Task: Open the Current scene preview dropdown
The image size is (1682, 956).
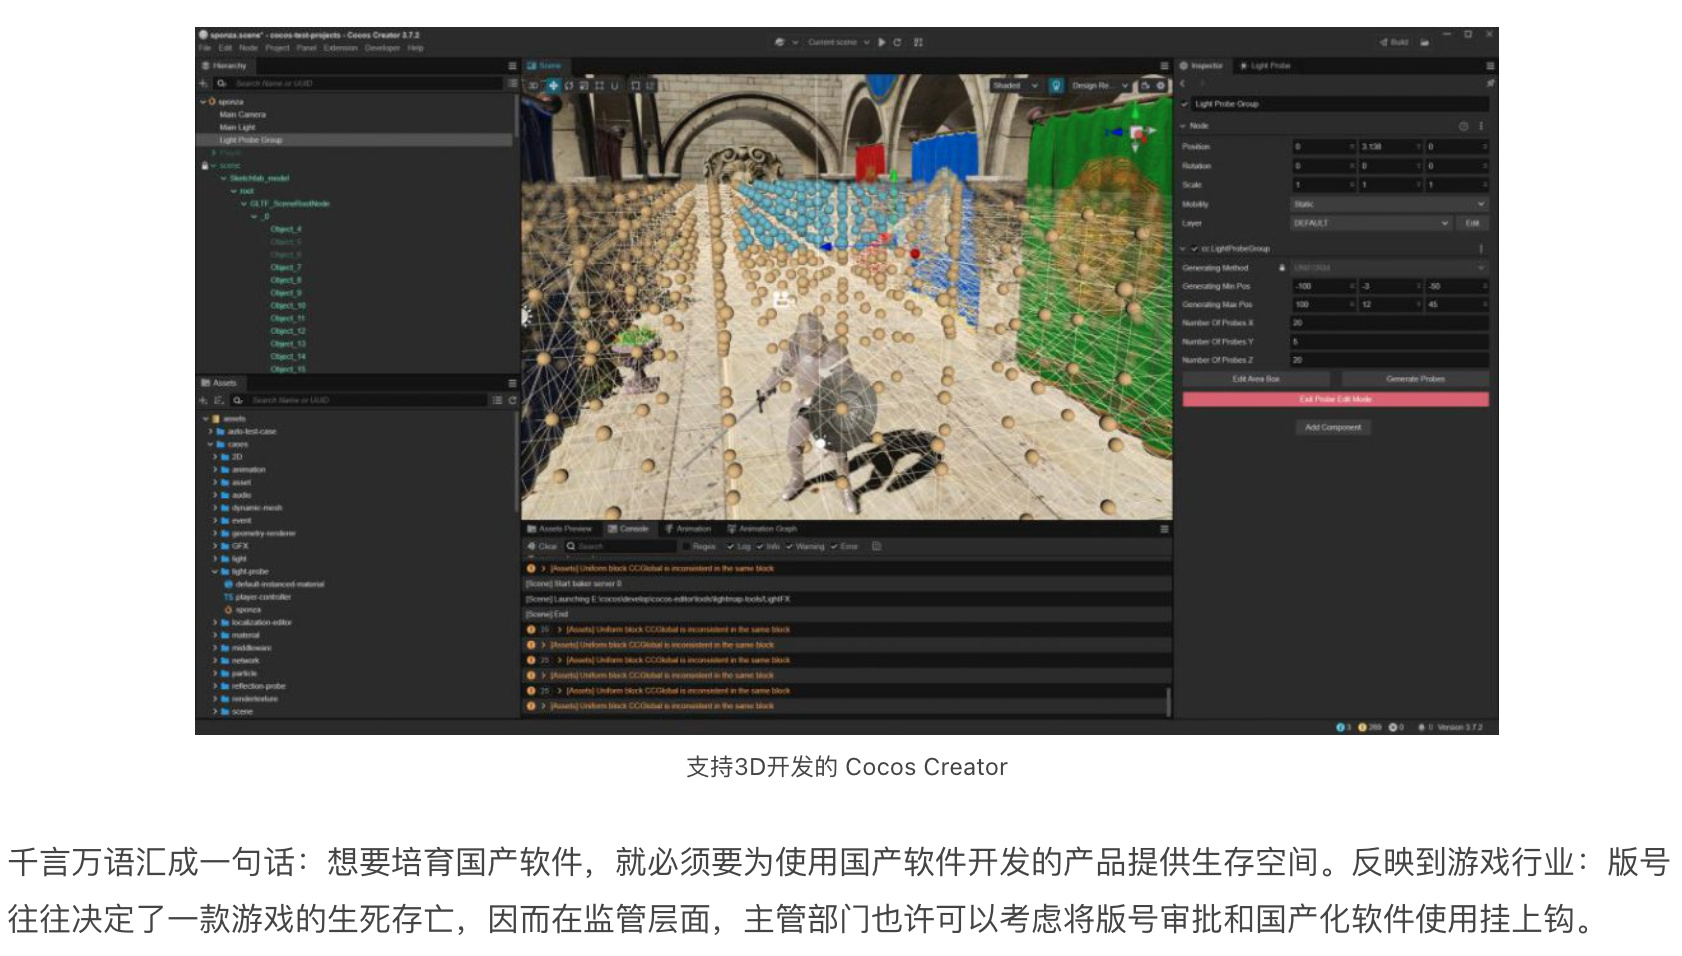Action: tap(838, 42)
